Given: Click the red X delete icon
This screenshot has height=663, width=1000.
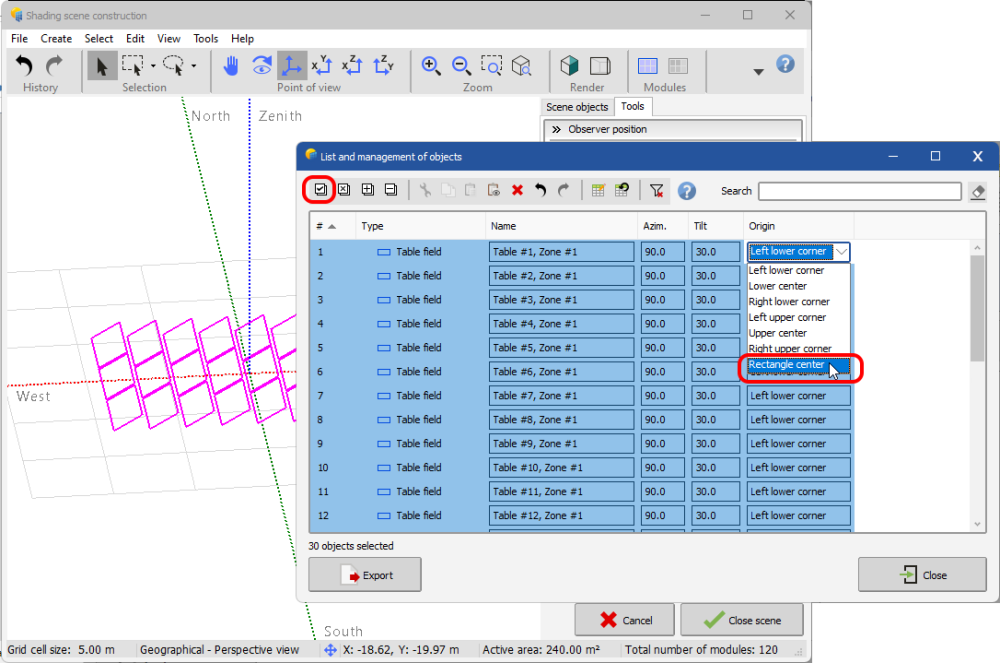Looking at the screenshot, I should click(517, 190).
